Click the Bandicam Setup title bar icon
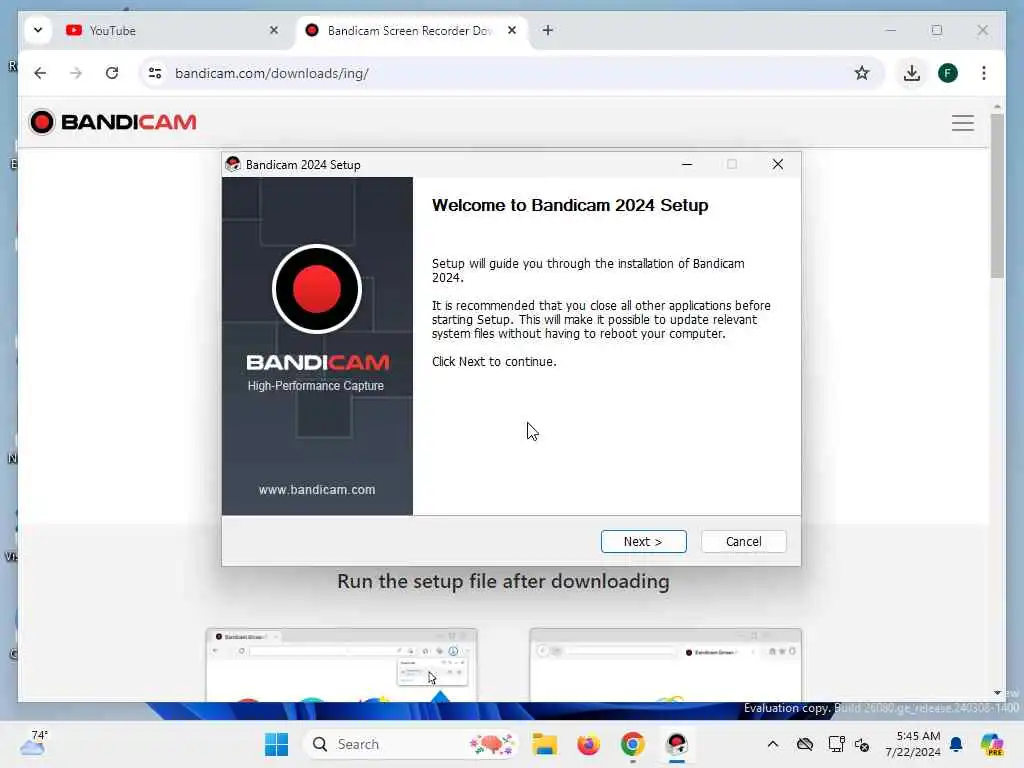 232,165
